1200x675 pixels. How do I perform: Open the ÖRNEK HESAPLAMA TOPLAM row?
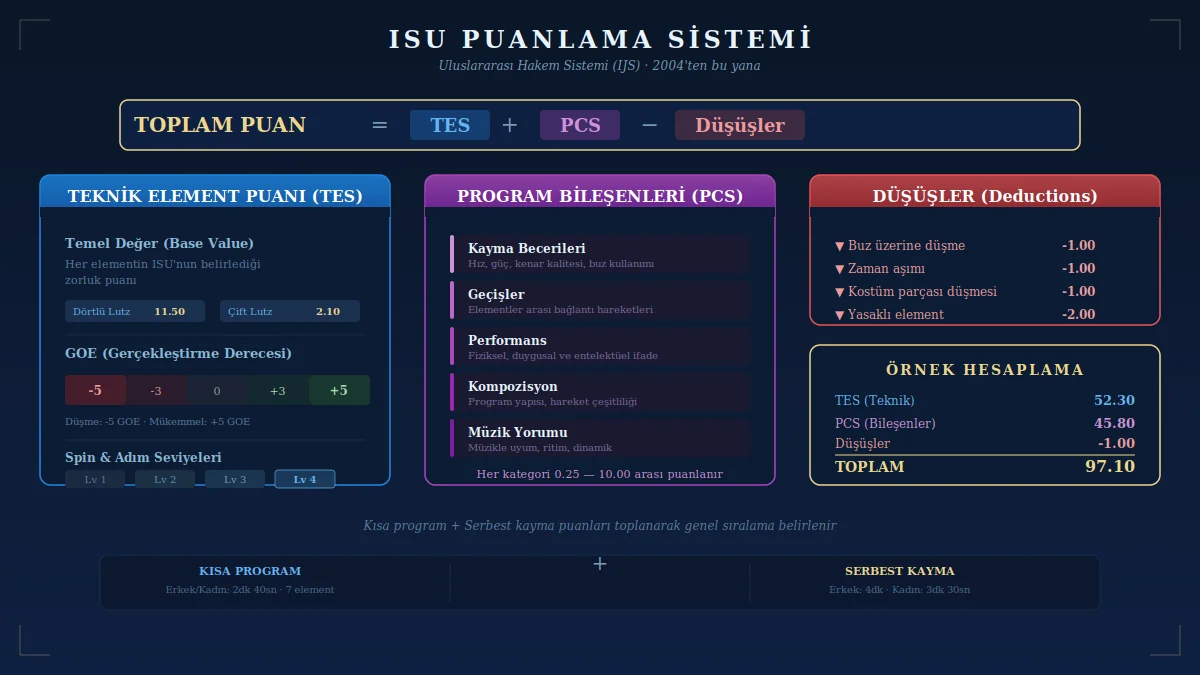(x=985, y=466)
